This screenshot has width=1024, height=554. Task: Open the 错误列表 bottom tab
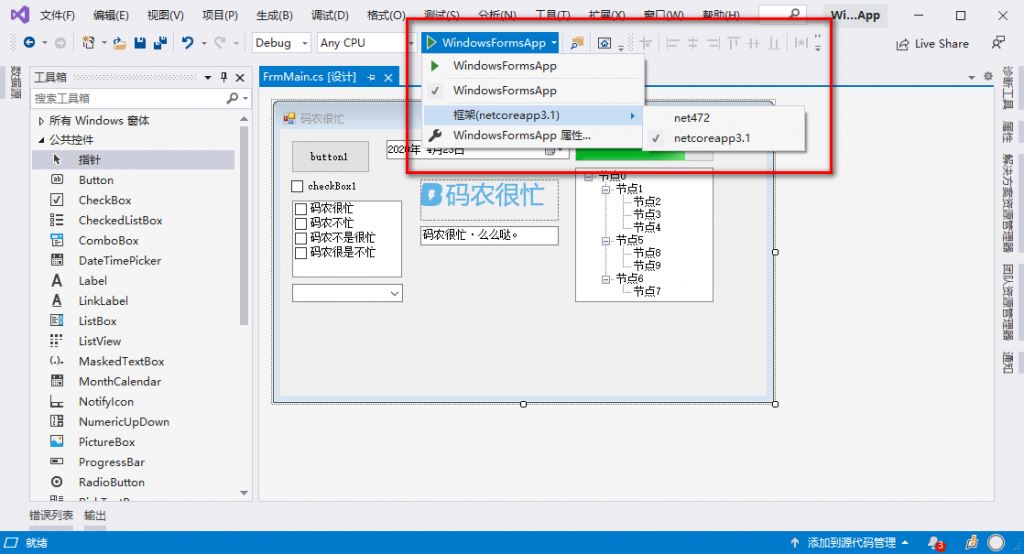click(x=51, y=515)
